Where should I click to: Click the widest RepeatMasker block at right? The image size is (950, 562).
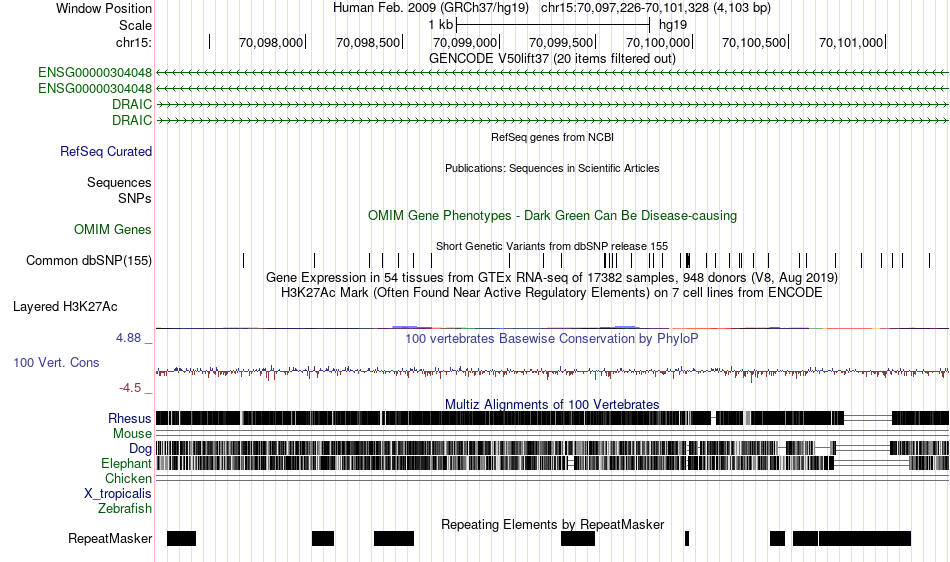(865, 538)
